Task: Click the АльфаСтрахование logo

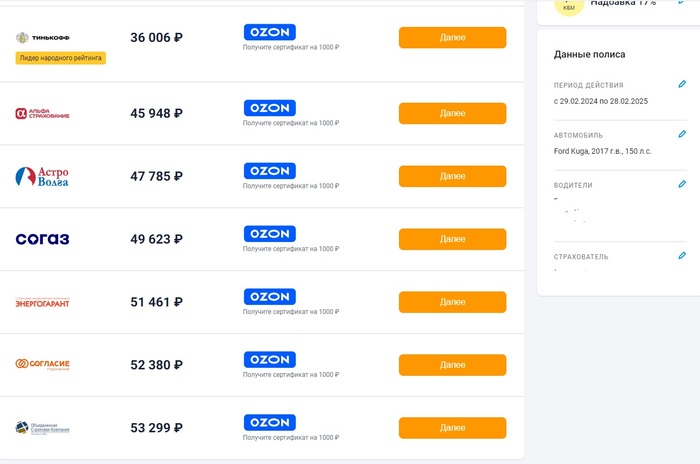Action: tap(43, 114)
